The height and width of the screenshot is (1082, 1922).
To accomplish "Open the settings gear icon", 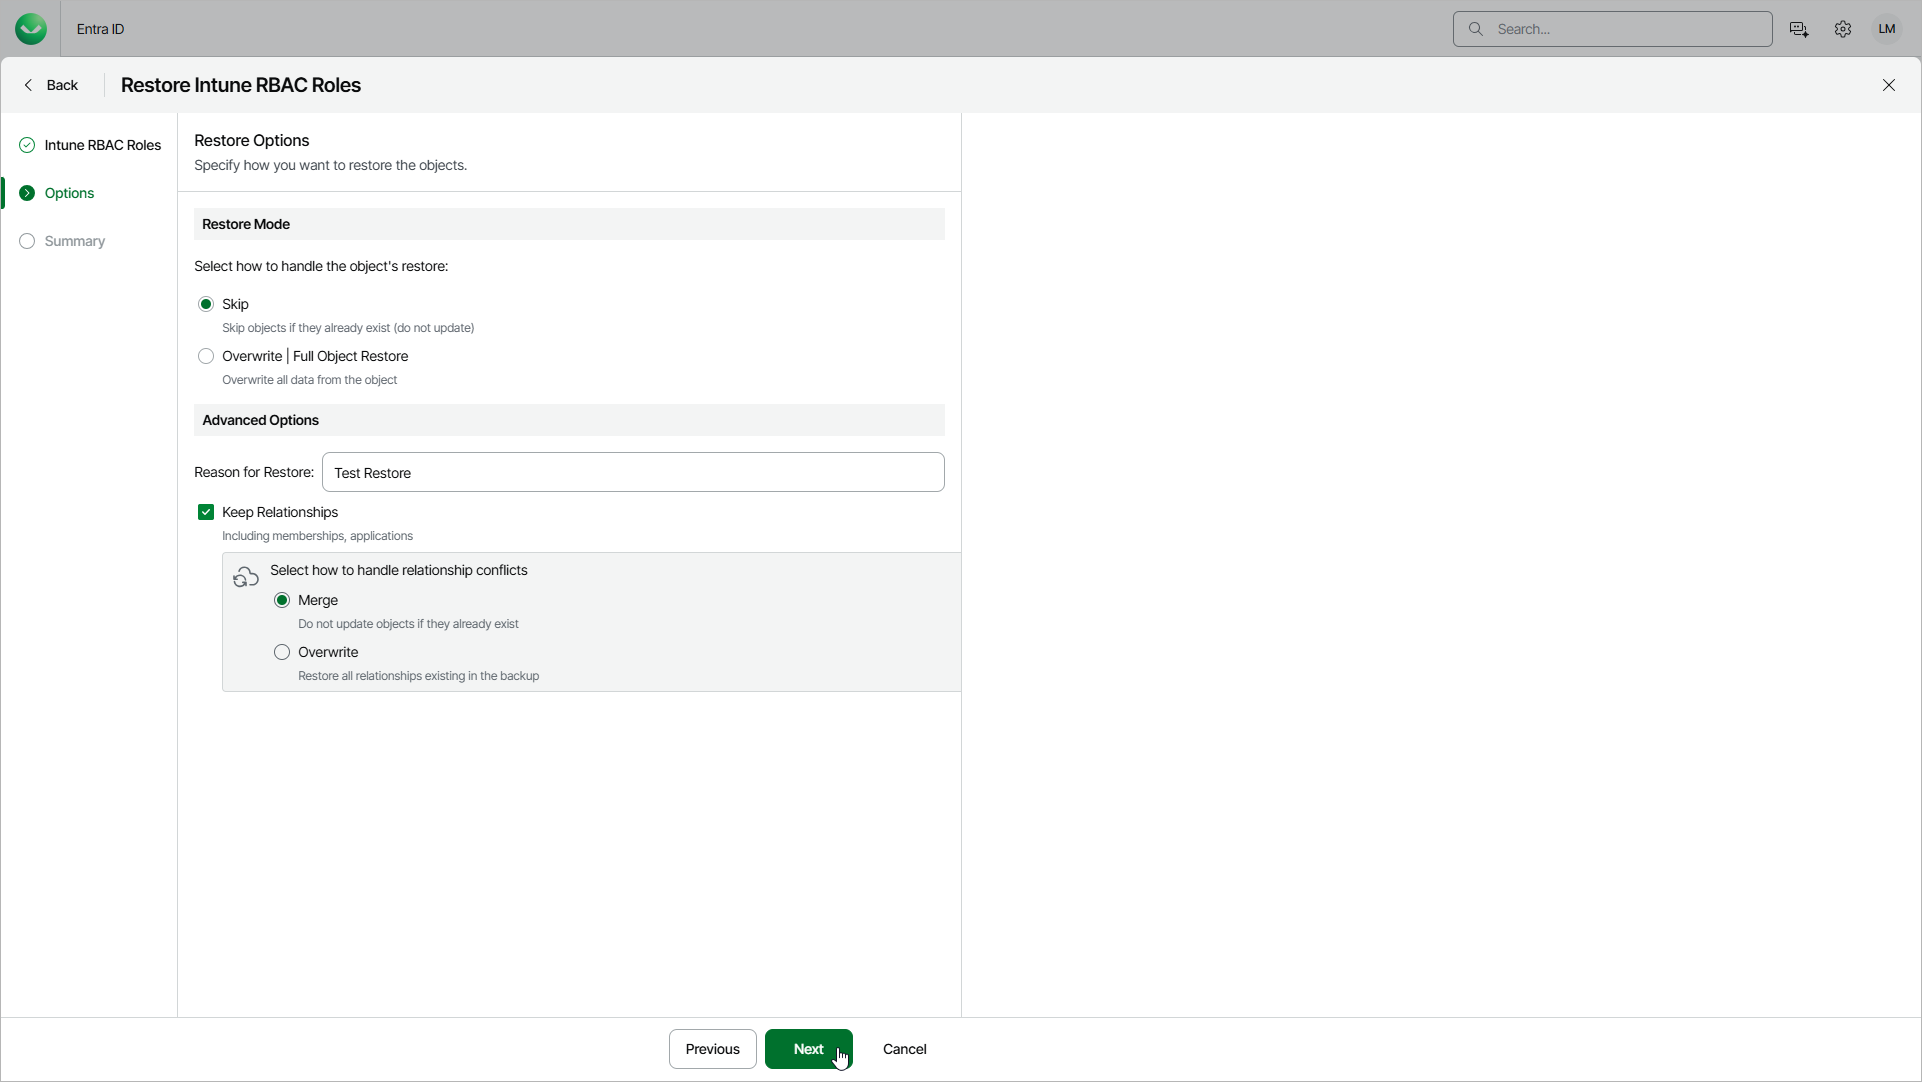I will (x=1843, y=29).
